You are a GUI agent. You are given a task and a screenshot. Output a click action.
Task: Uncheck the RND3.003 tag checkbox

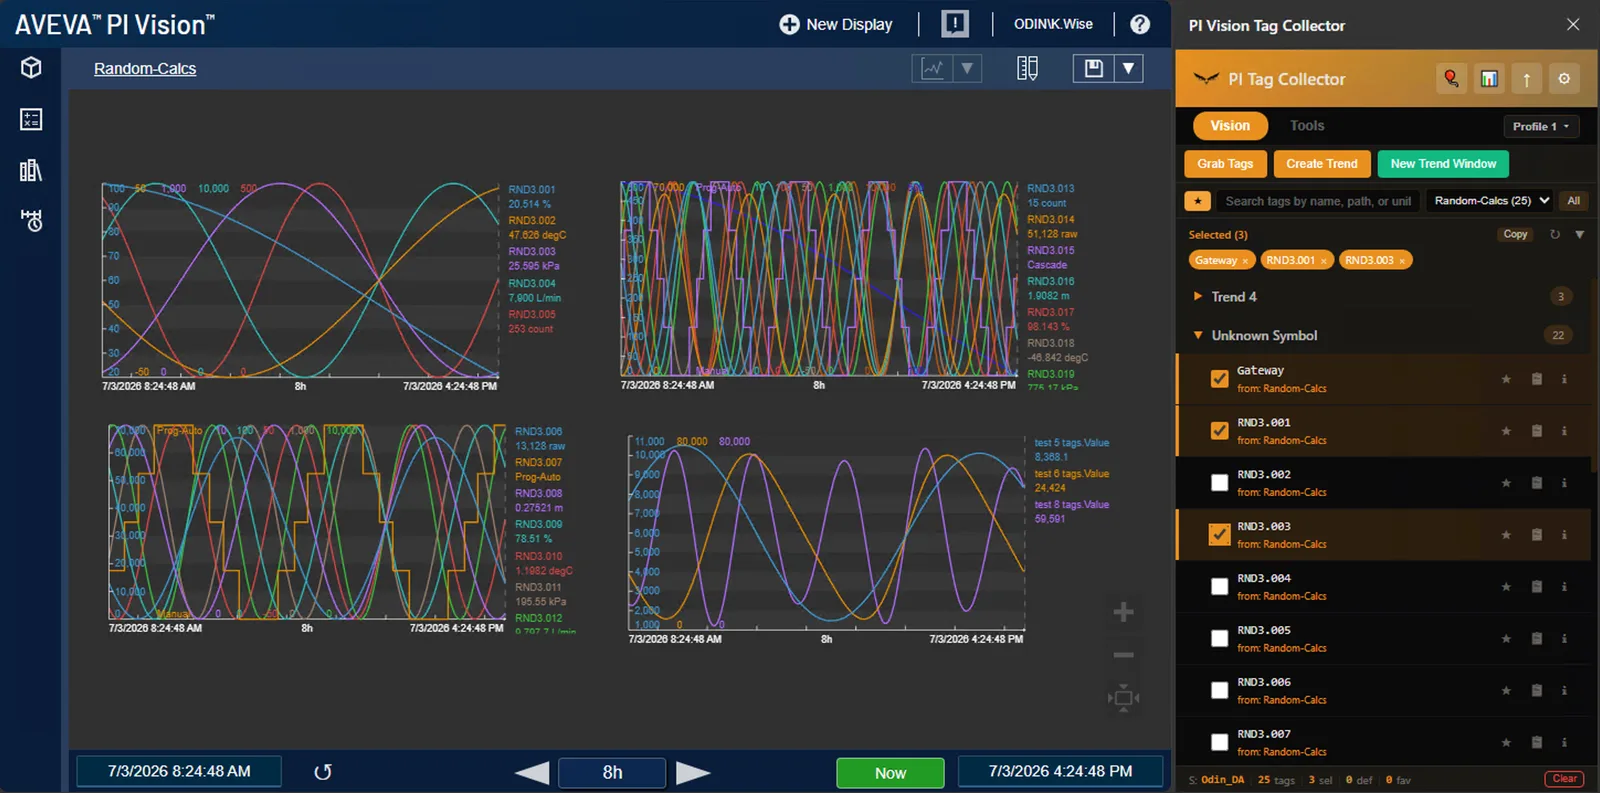tap(1219, 535)
